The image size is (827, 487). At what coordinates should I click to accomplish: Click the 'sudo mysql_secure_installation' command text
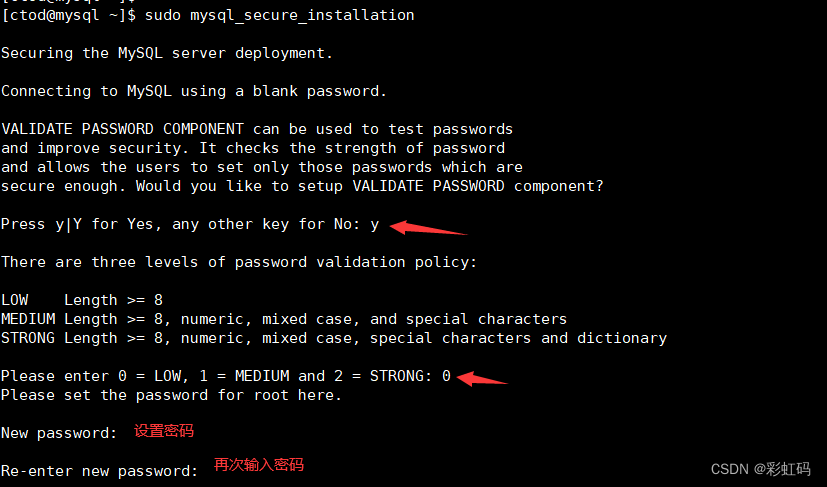coord(279,16)
